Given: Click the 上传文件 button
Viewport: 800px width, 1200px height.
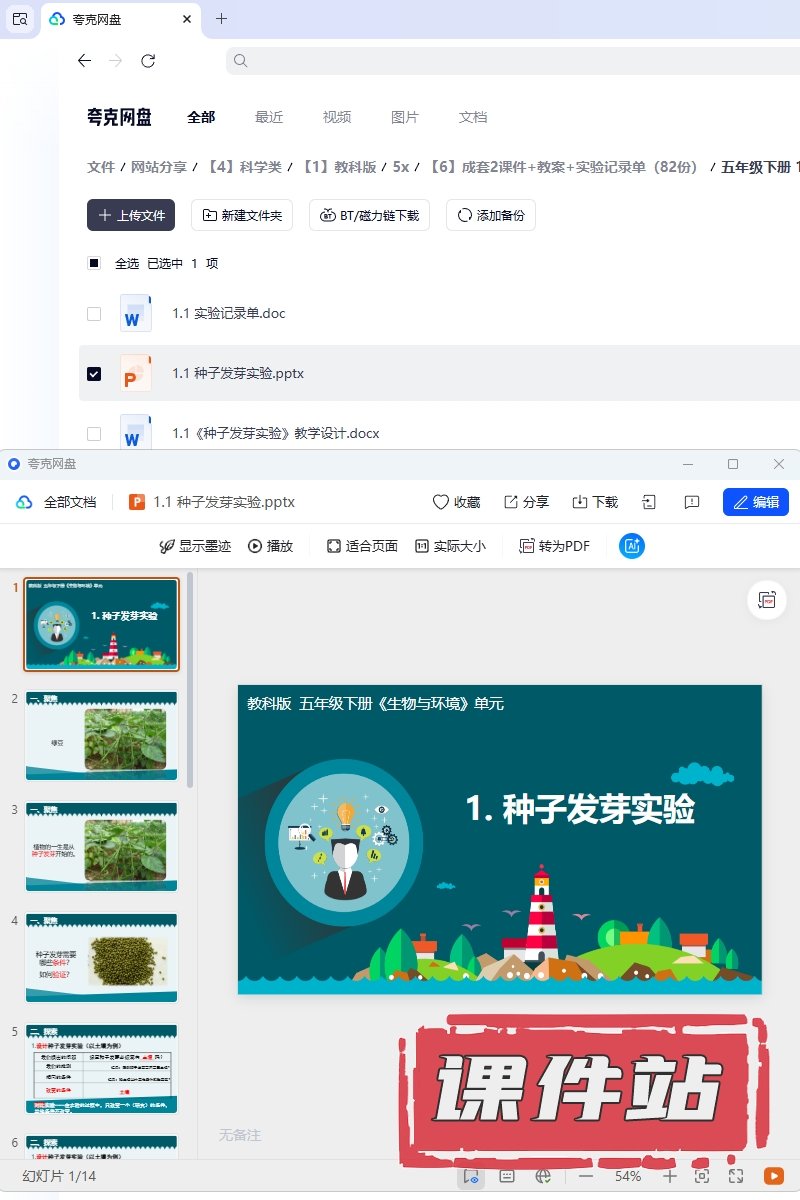Looking at the screenshot, I should (131, 215).
